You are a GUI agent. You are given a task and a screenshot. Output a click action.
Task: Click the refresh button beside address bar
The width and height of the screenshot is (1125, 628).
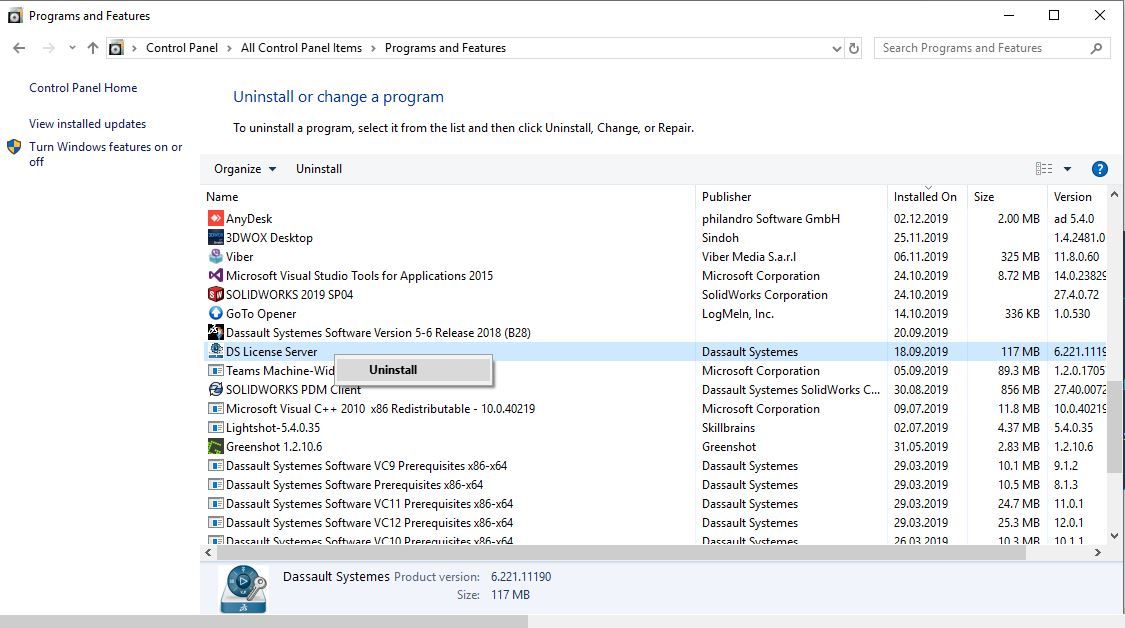[x=854, y=48]
